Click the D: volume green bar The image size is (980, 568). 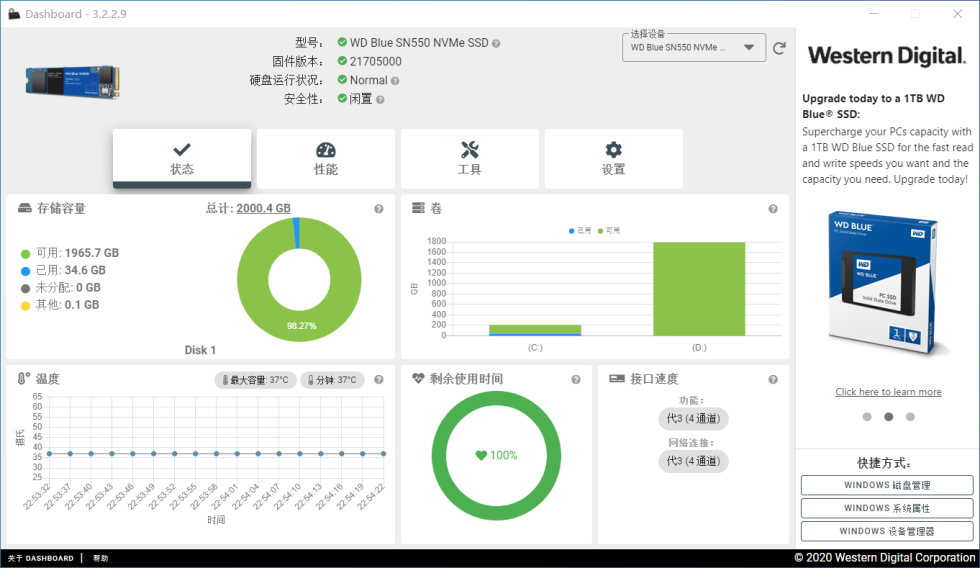point(699,289)
